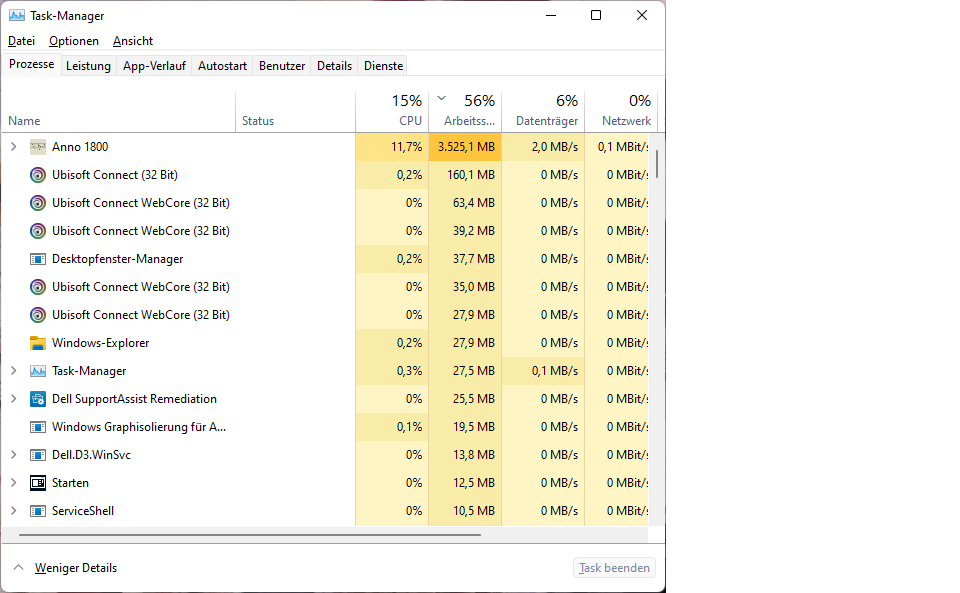Click the Starten process icon
The height and width of the screenshot is (593, 960).
click(38, 483)
